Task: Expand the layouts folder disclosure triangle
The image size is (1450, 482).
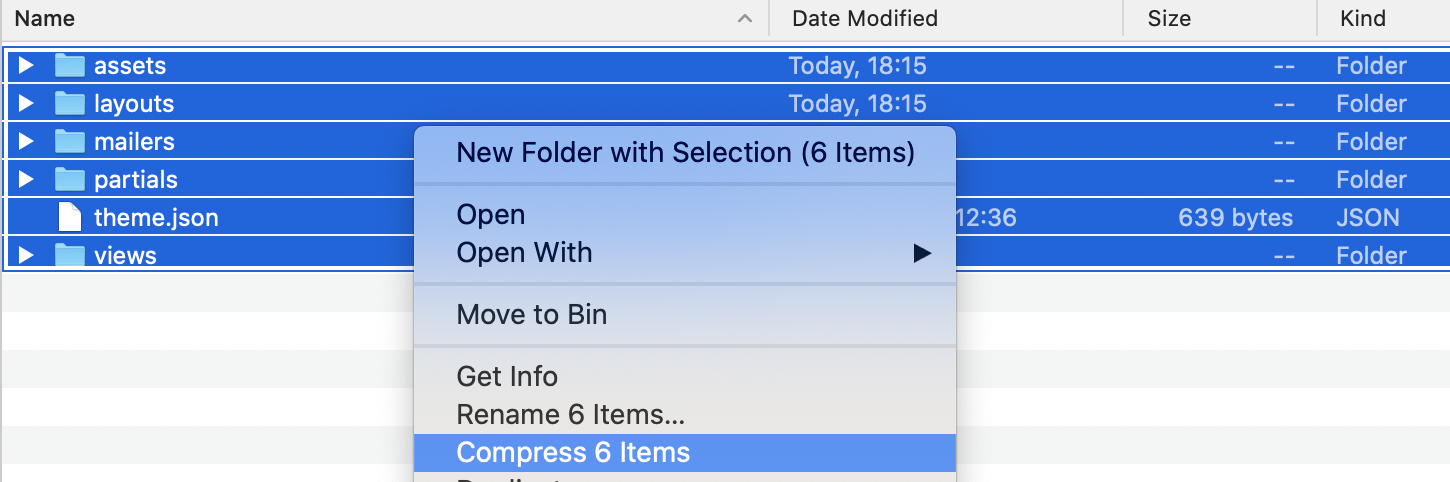Action: (27, 104)
